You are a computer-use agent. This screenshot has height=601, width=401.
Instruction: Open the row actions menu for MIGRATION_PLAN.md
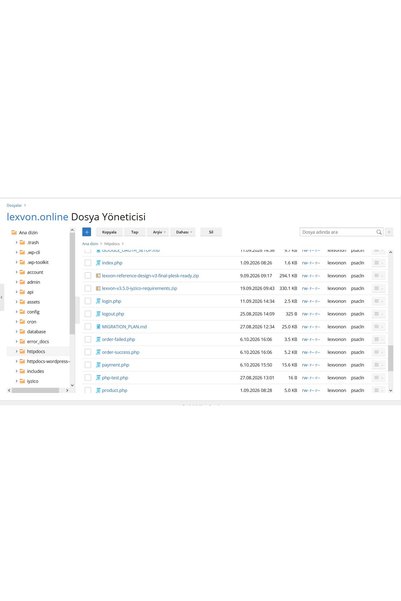tap(378, 327)
